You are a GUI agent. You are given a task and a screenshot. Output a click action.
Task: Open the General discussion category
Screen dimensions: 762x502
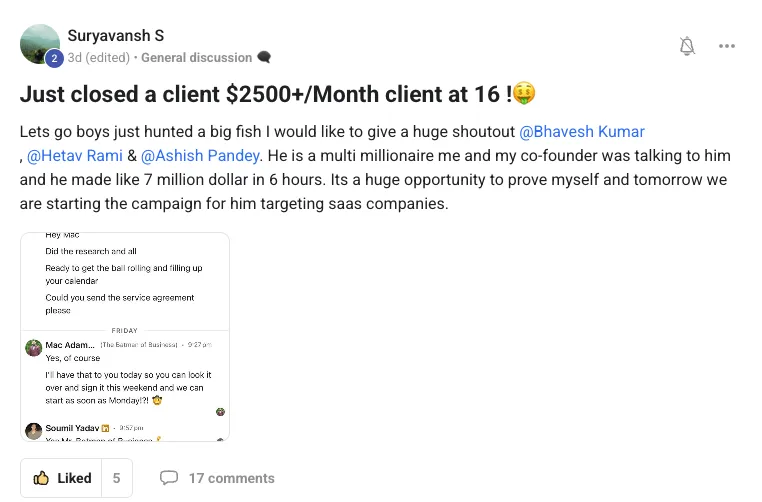click(196, 58)
